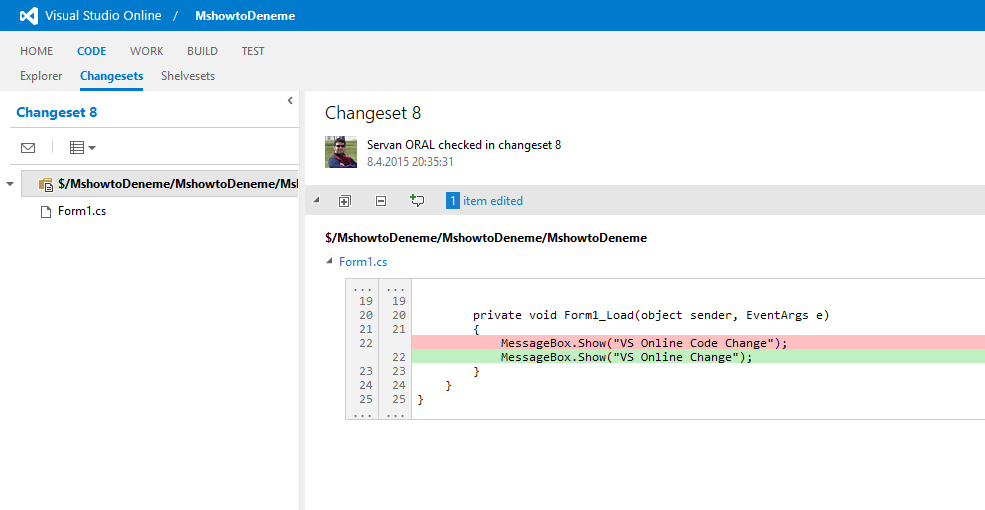
Task: Open the WORK hub
Action: (146, 52)
